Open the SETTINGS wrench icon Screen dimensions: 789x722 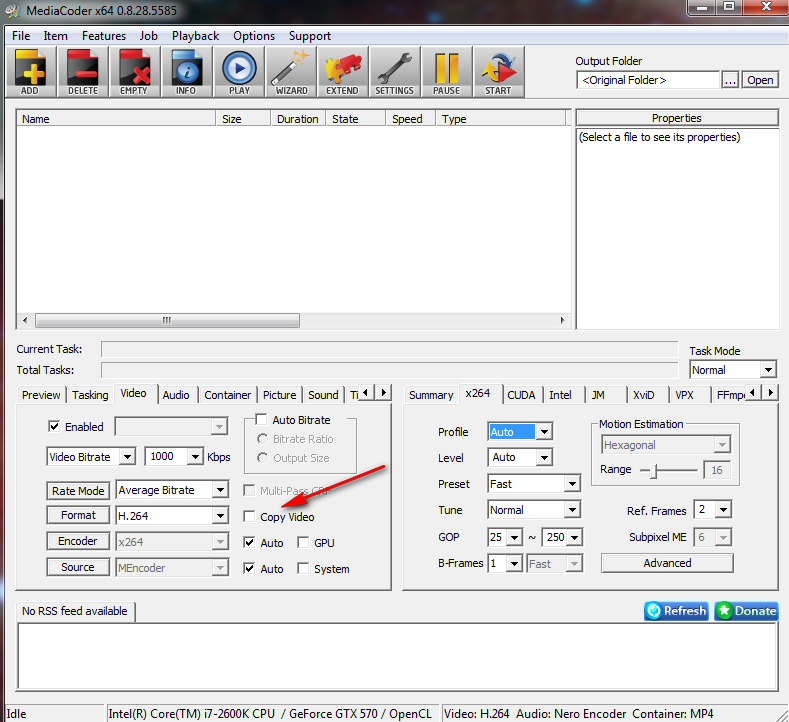pos(394,72)
